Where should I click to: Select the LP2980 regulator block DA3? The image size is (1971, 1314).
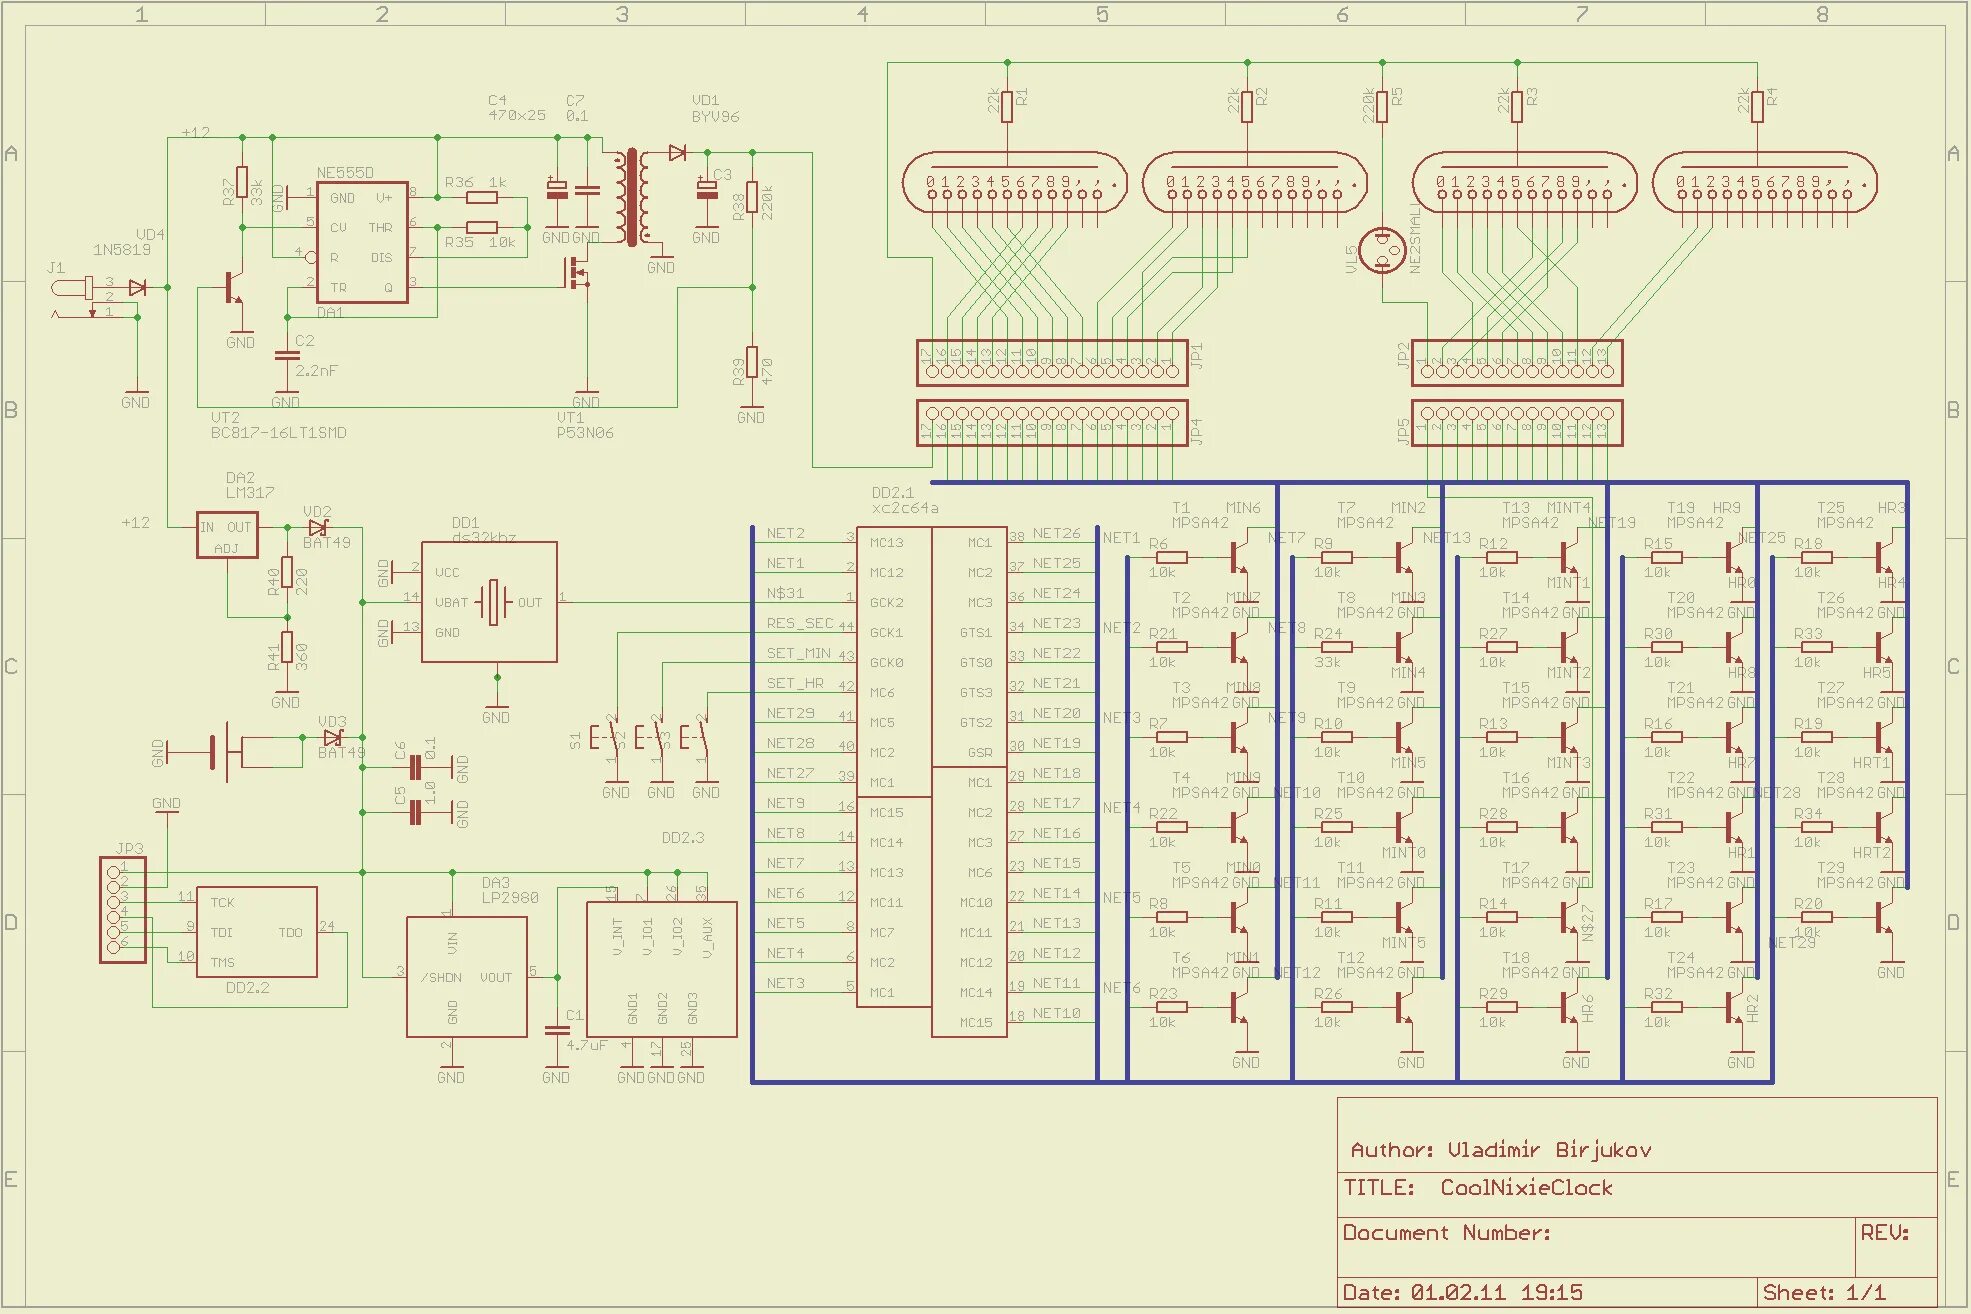click(466, 976)
